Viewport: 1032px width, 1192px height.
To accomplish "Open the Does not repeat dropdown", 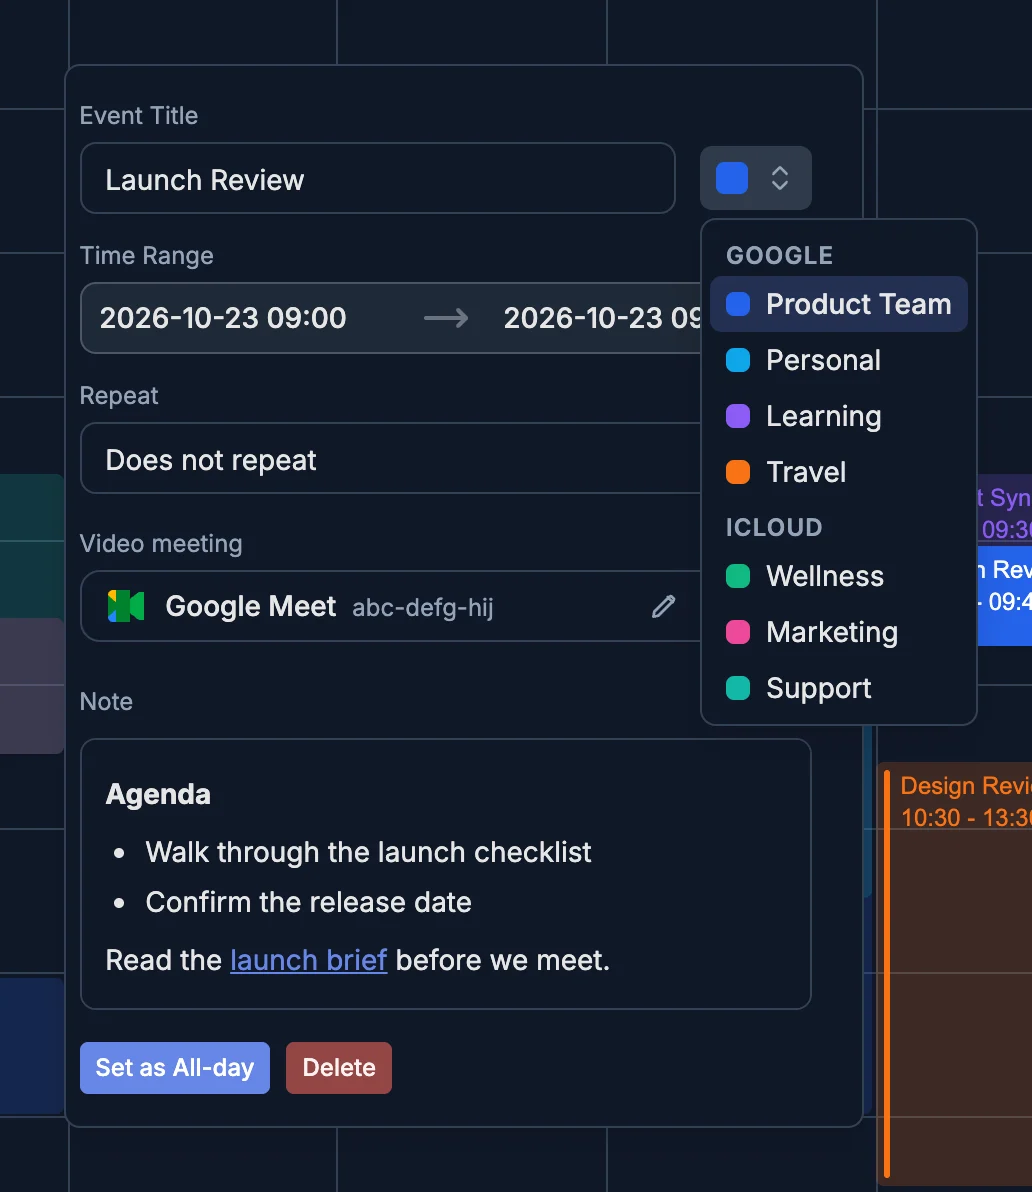I will point(391,458).
